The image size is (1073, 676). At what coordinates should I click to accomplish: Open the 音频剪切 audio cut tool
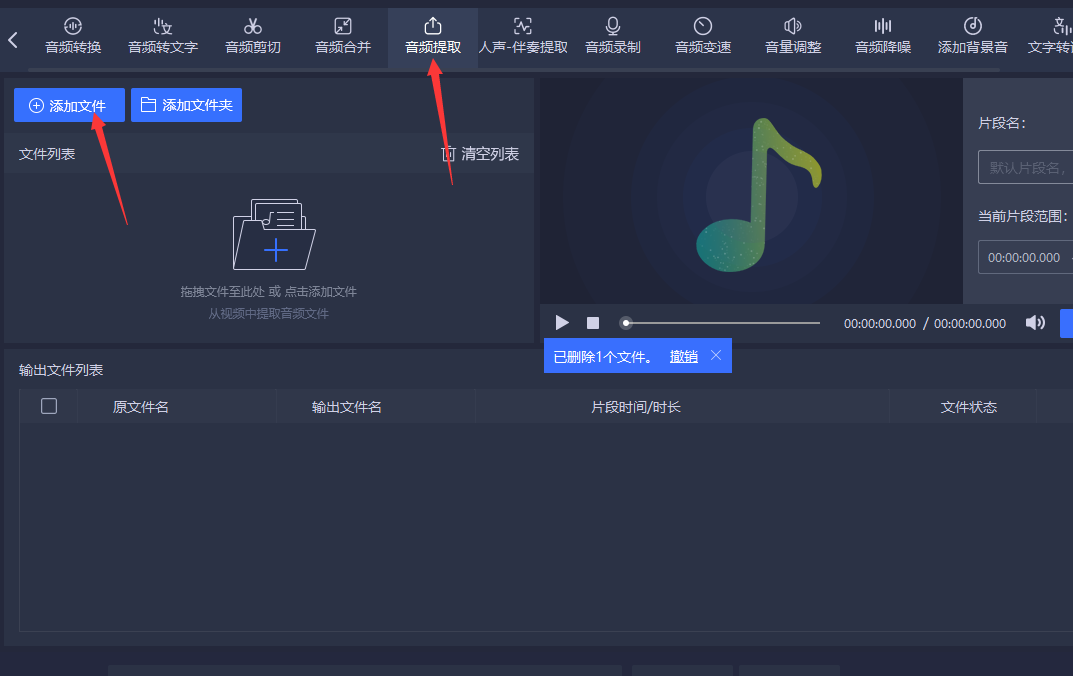[x=253, y=36]
